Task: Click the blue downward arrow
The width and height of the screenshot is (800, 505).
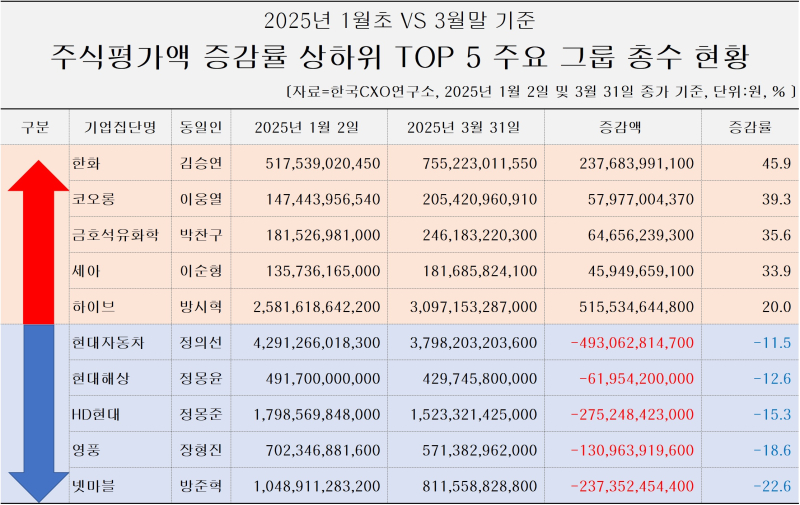Action: click(x=38, y=413)
